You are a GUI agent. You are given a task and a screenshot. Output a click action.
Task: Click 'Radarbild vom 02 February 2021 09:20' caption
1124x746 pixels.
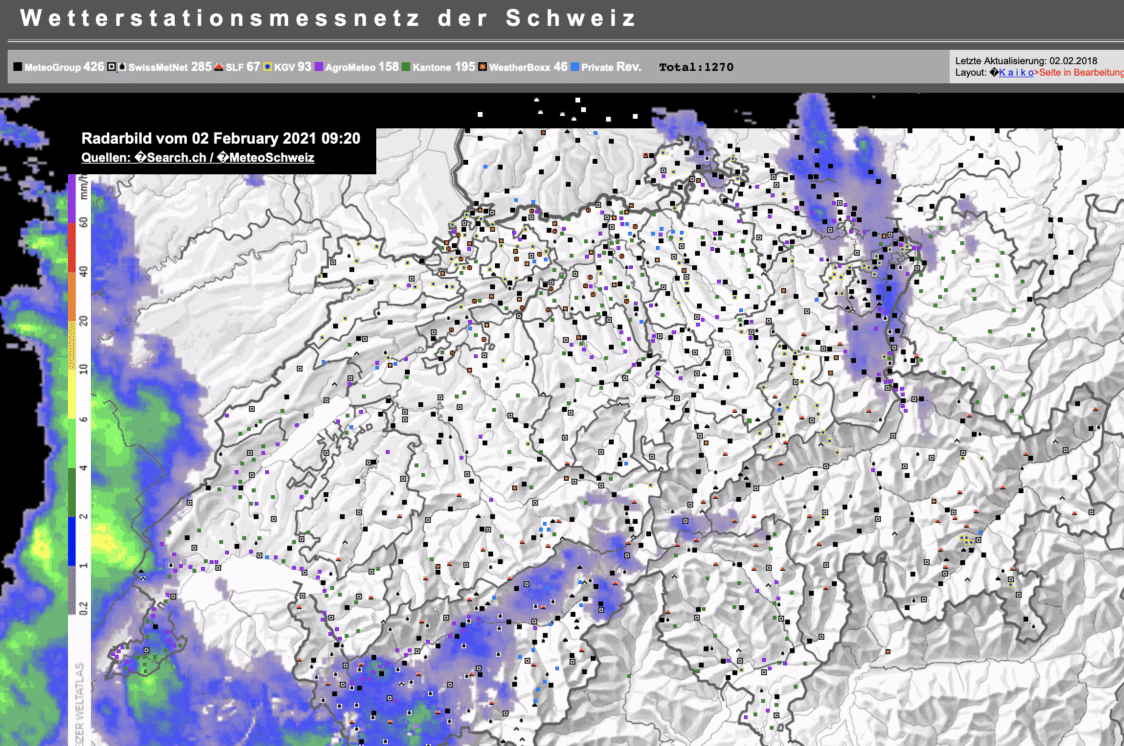tap(221, 138)
